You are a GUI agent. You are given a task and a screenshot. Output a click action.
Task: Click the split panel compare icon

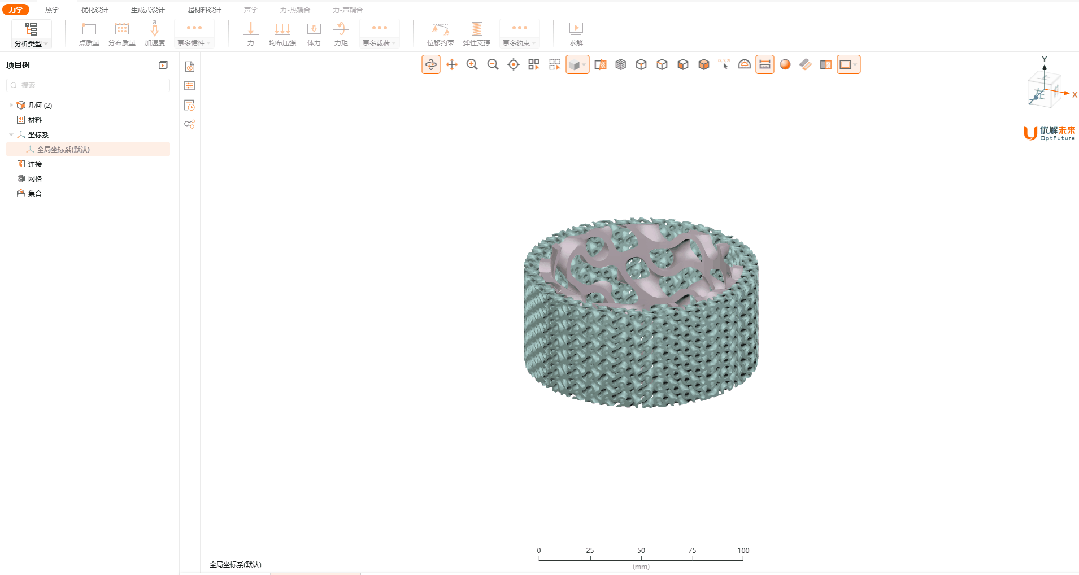(826, 65)
